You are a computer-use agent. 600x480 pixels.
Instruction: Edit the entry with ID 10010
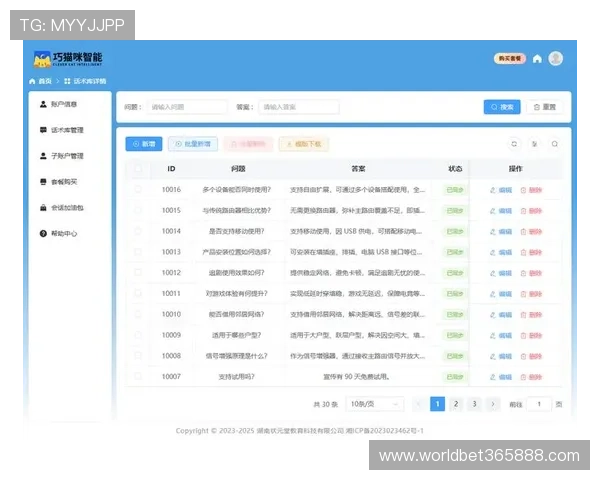coord(501,315)
